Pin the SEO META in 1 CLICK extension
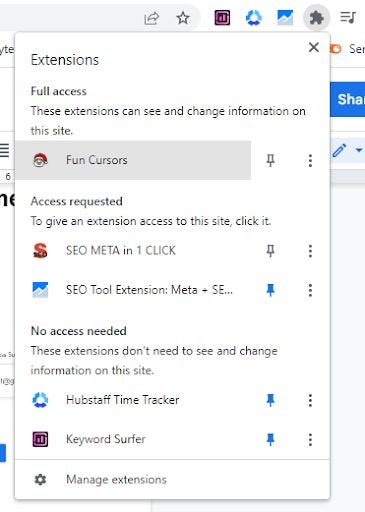The width and height of the screenshot is (365, 512). pyautogui.click(x=270, y=251)
